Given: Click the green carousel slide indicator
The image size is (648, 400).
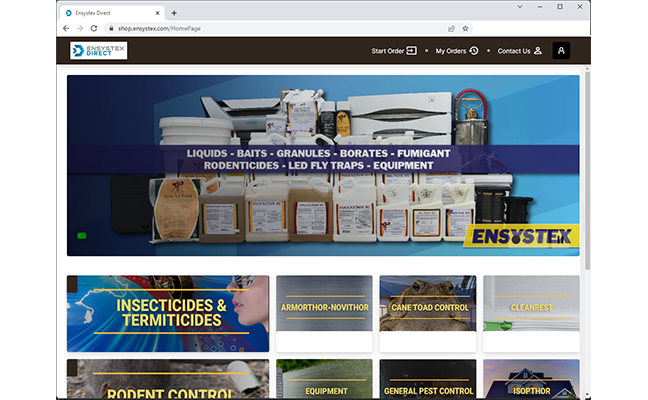Looking at the screenshot, I should pyautogui.click(x=82, y=236).
